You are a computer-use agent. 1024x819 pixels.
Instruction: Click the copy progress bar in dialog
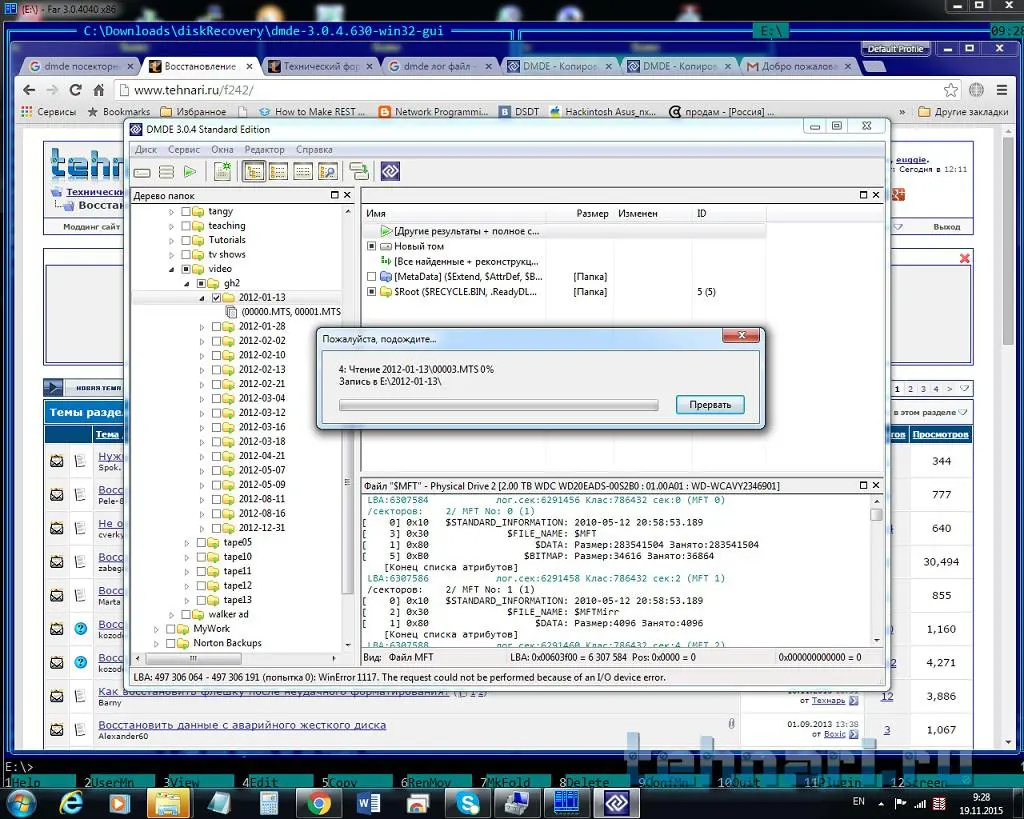(499, 405)
